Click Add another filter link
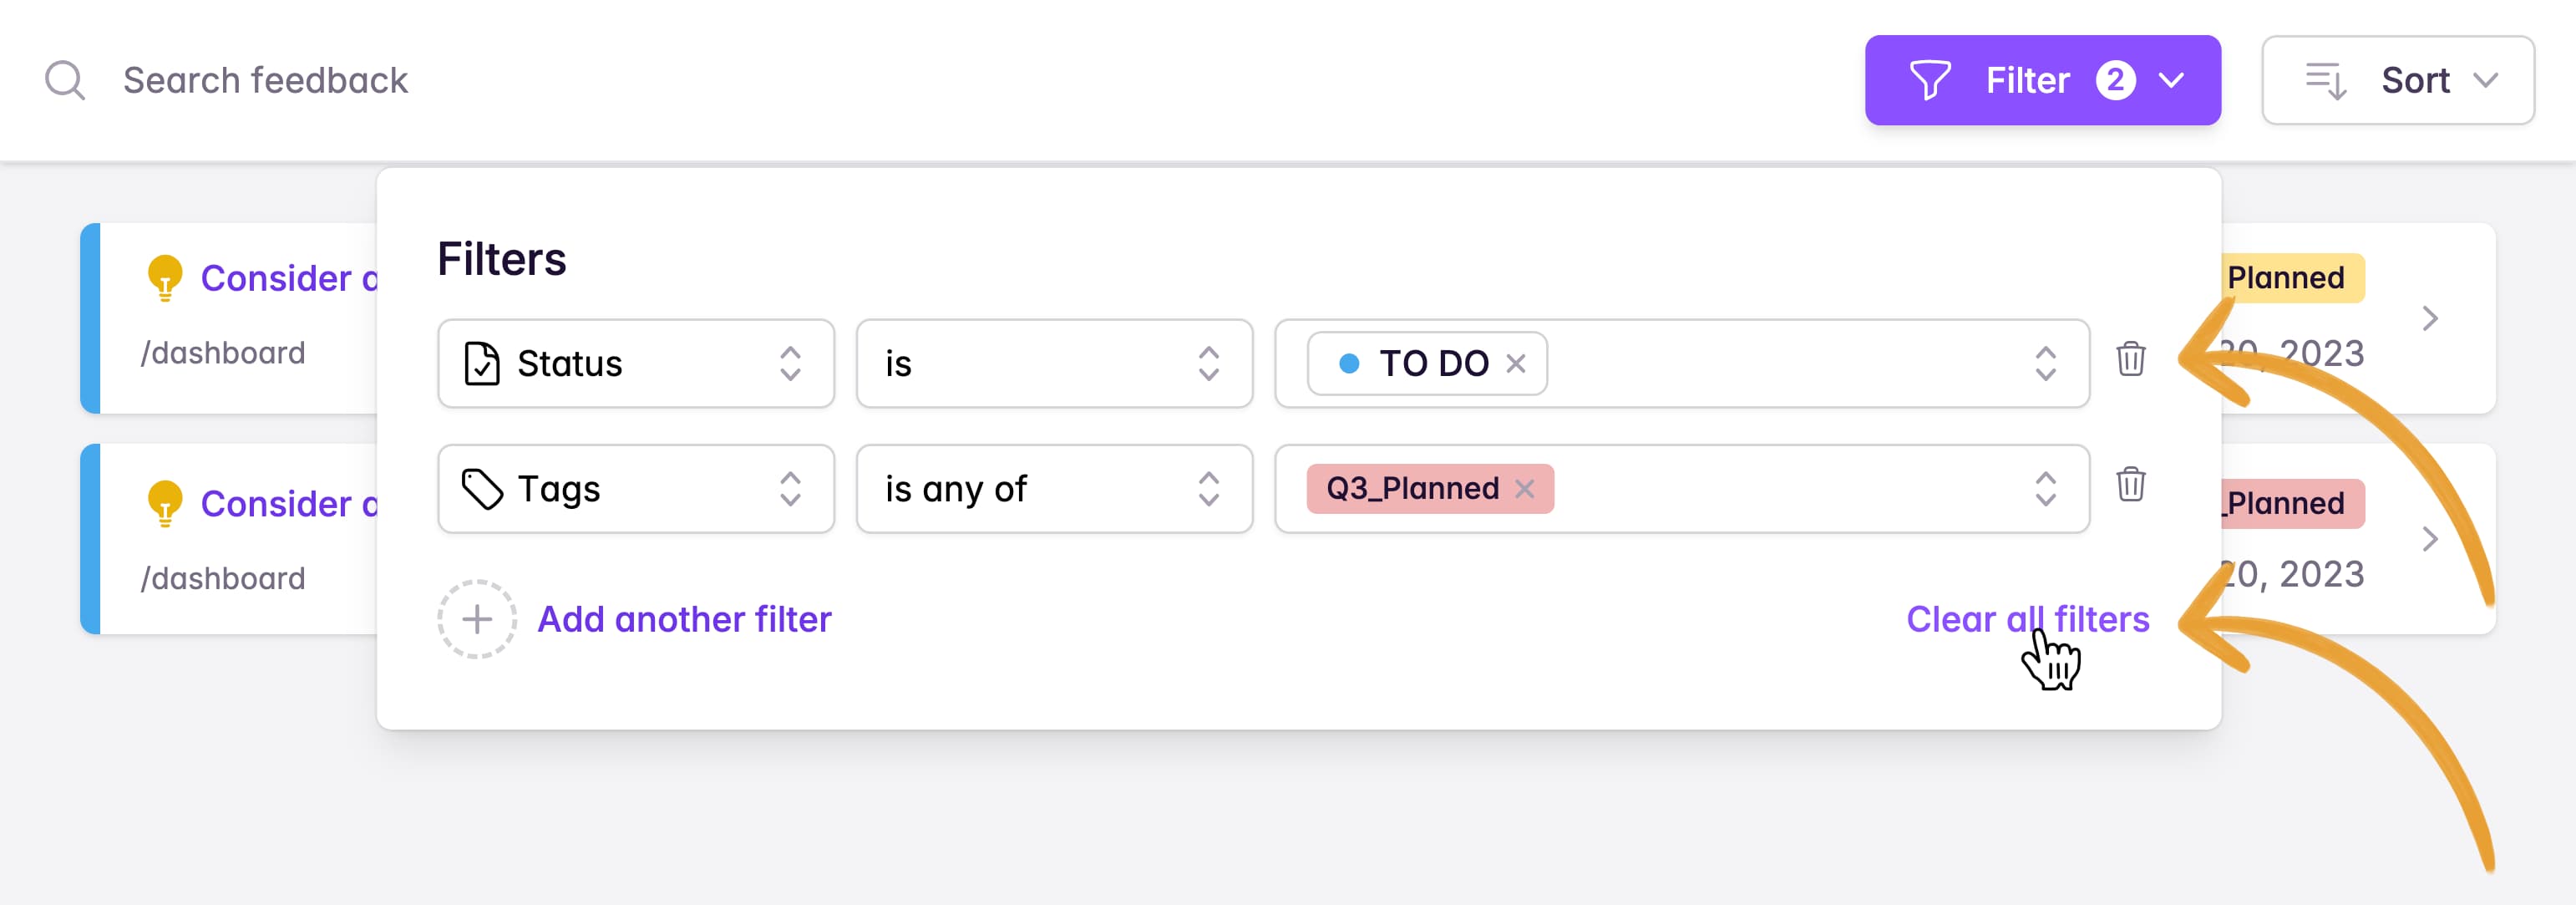The height and width of the screenshot is (905, 2576). (684, 619)
